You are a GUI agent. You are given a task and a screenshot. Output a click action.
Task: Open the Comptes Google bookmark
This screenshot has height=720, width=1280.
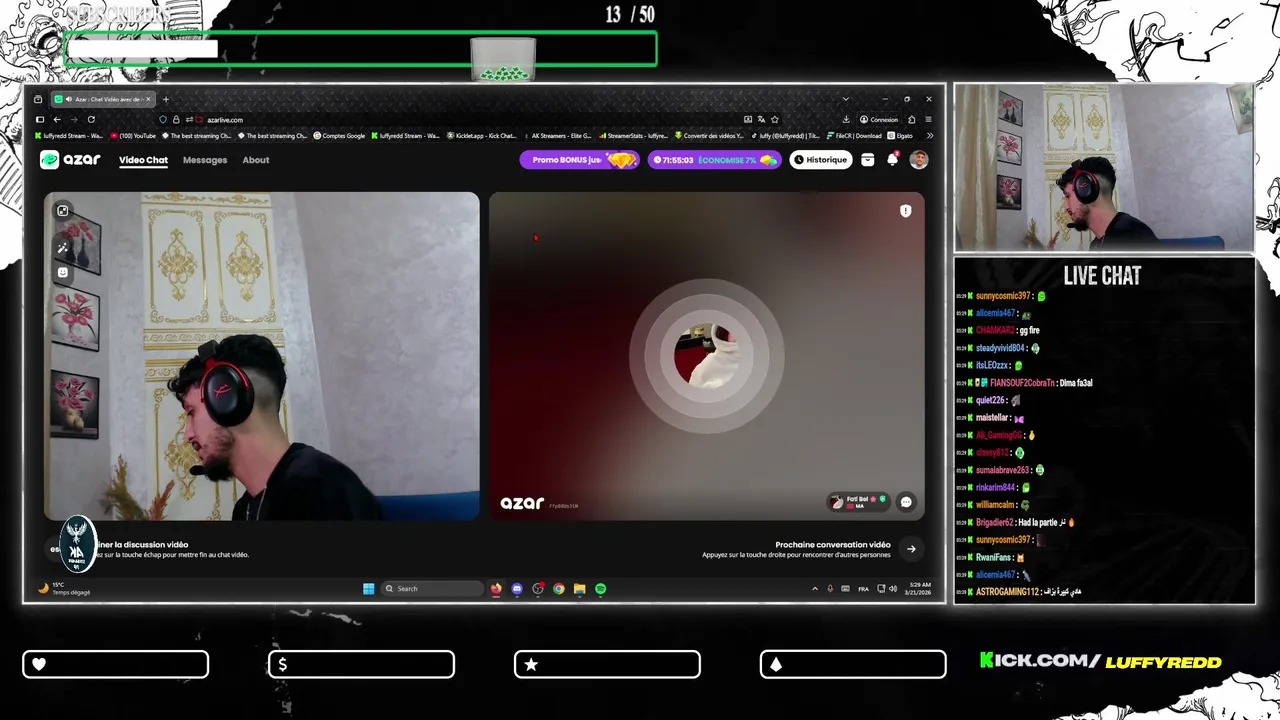(339, 136)
